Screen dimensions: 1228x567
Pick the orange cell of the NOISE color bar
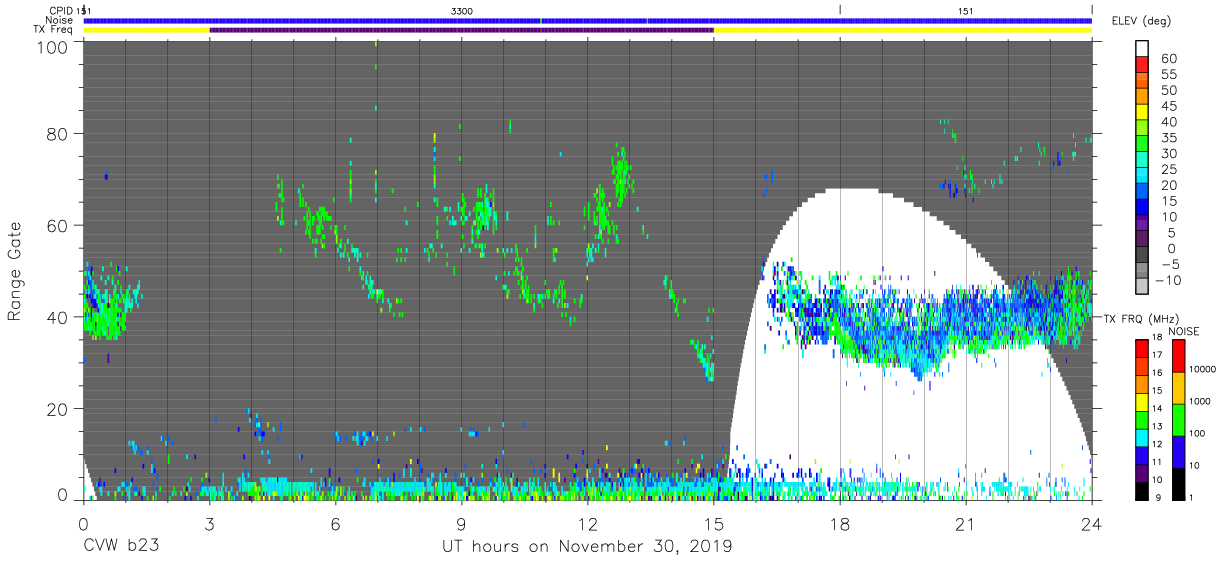coord(1181,387)
